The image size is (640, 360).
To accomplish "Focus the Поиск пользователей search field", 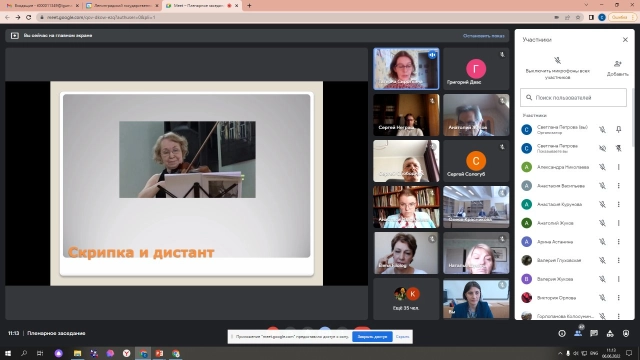I will [573, 98].
